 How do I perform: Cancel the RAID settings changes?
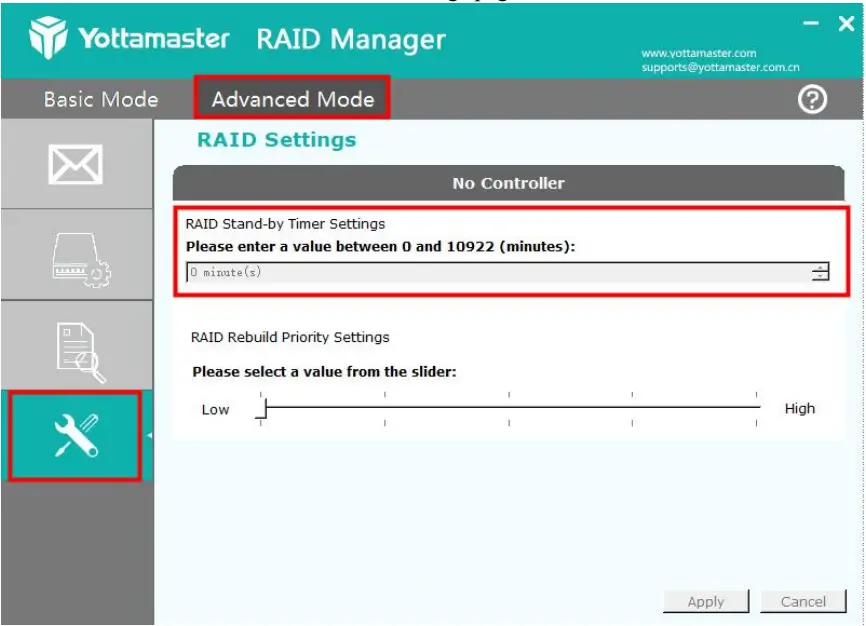(803, 601)
